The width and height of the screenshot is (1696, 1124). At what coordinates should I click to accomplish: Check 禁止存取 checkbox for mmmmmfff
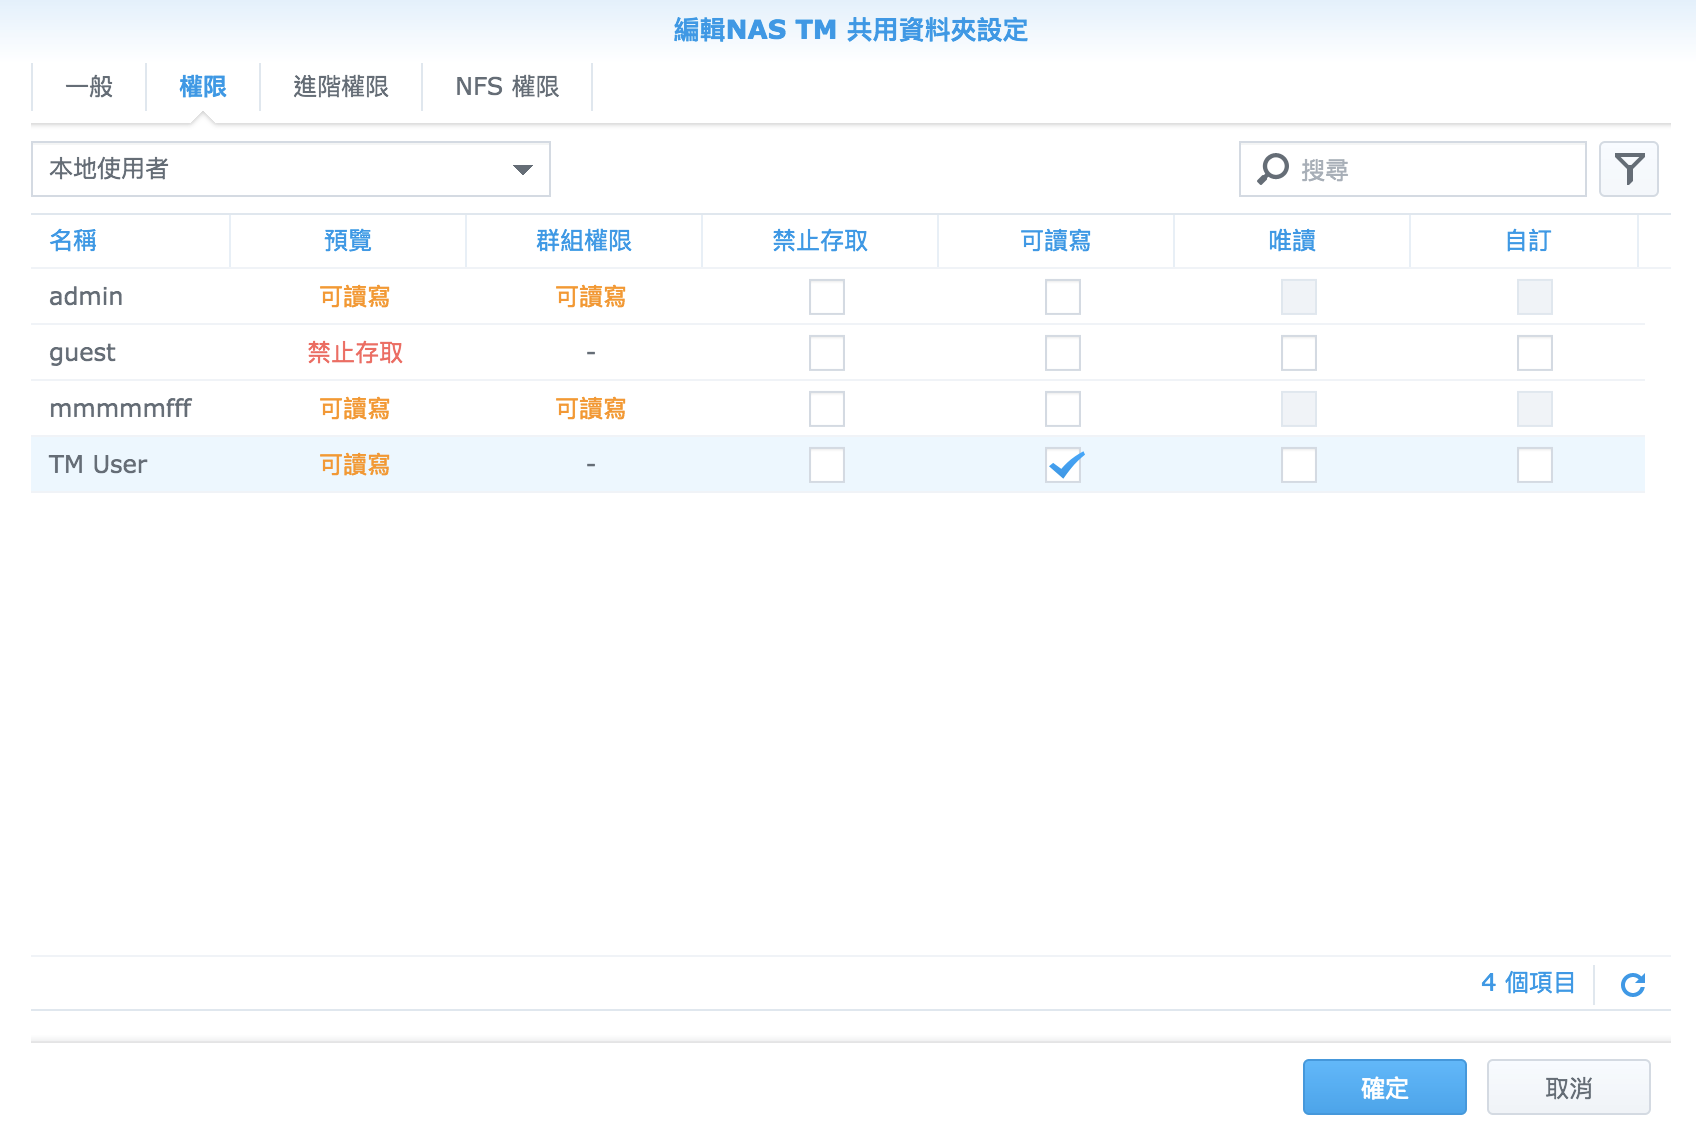click(x=827, y=409)
